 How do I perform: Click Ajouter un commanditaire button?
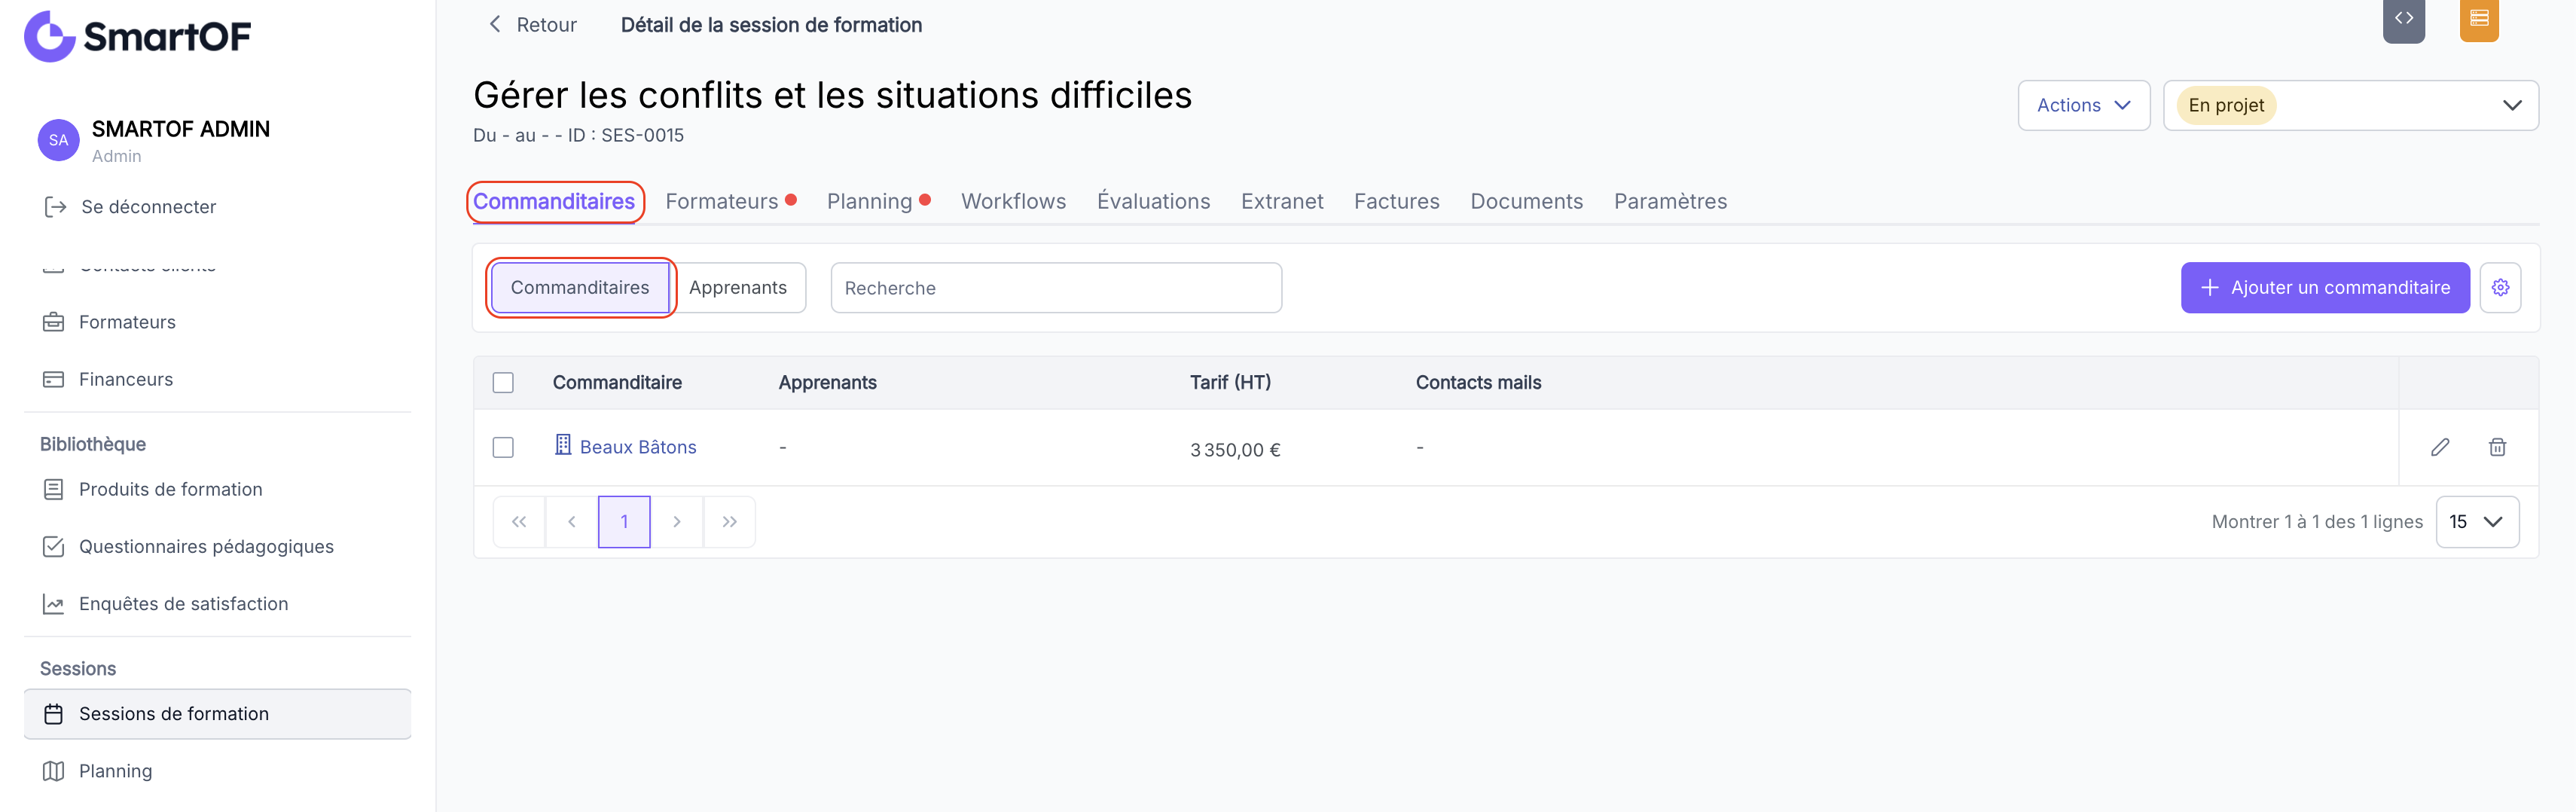pyautogui.click(x=2325, y=288)
